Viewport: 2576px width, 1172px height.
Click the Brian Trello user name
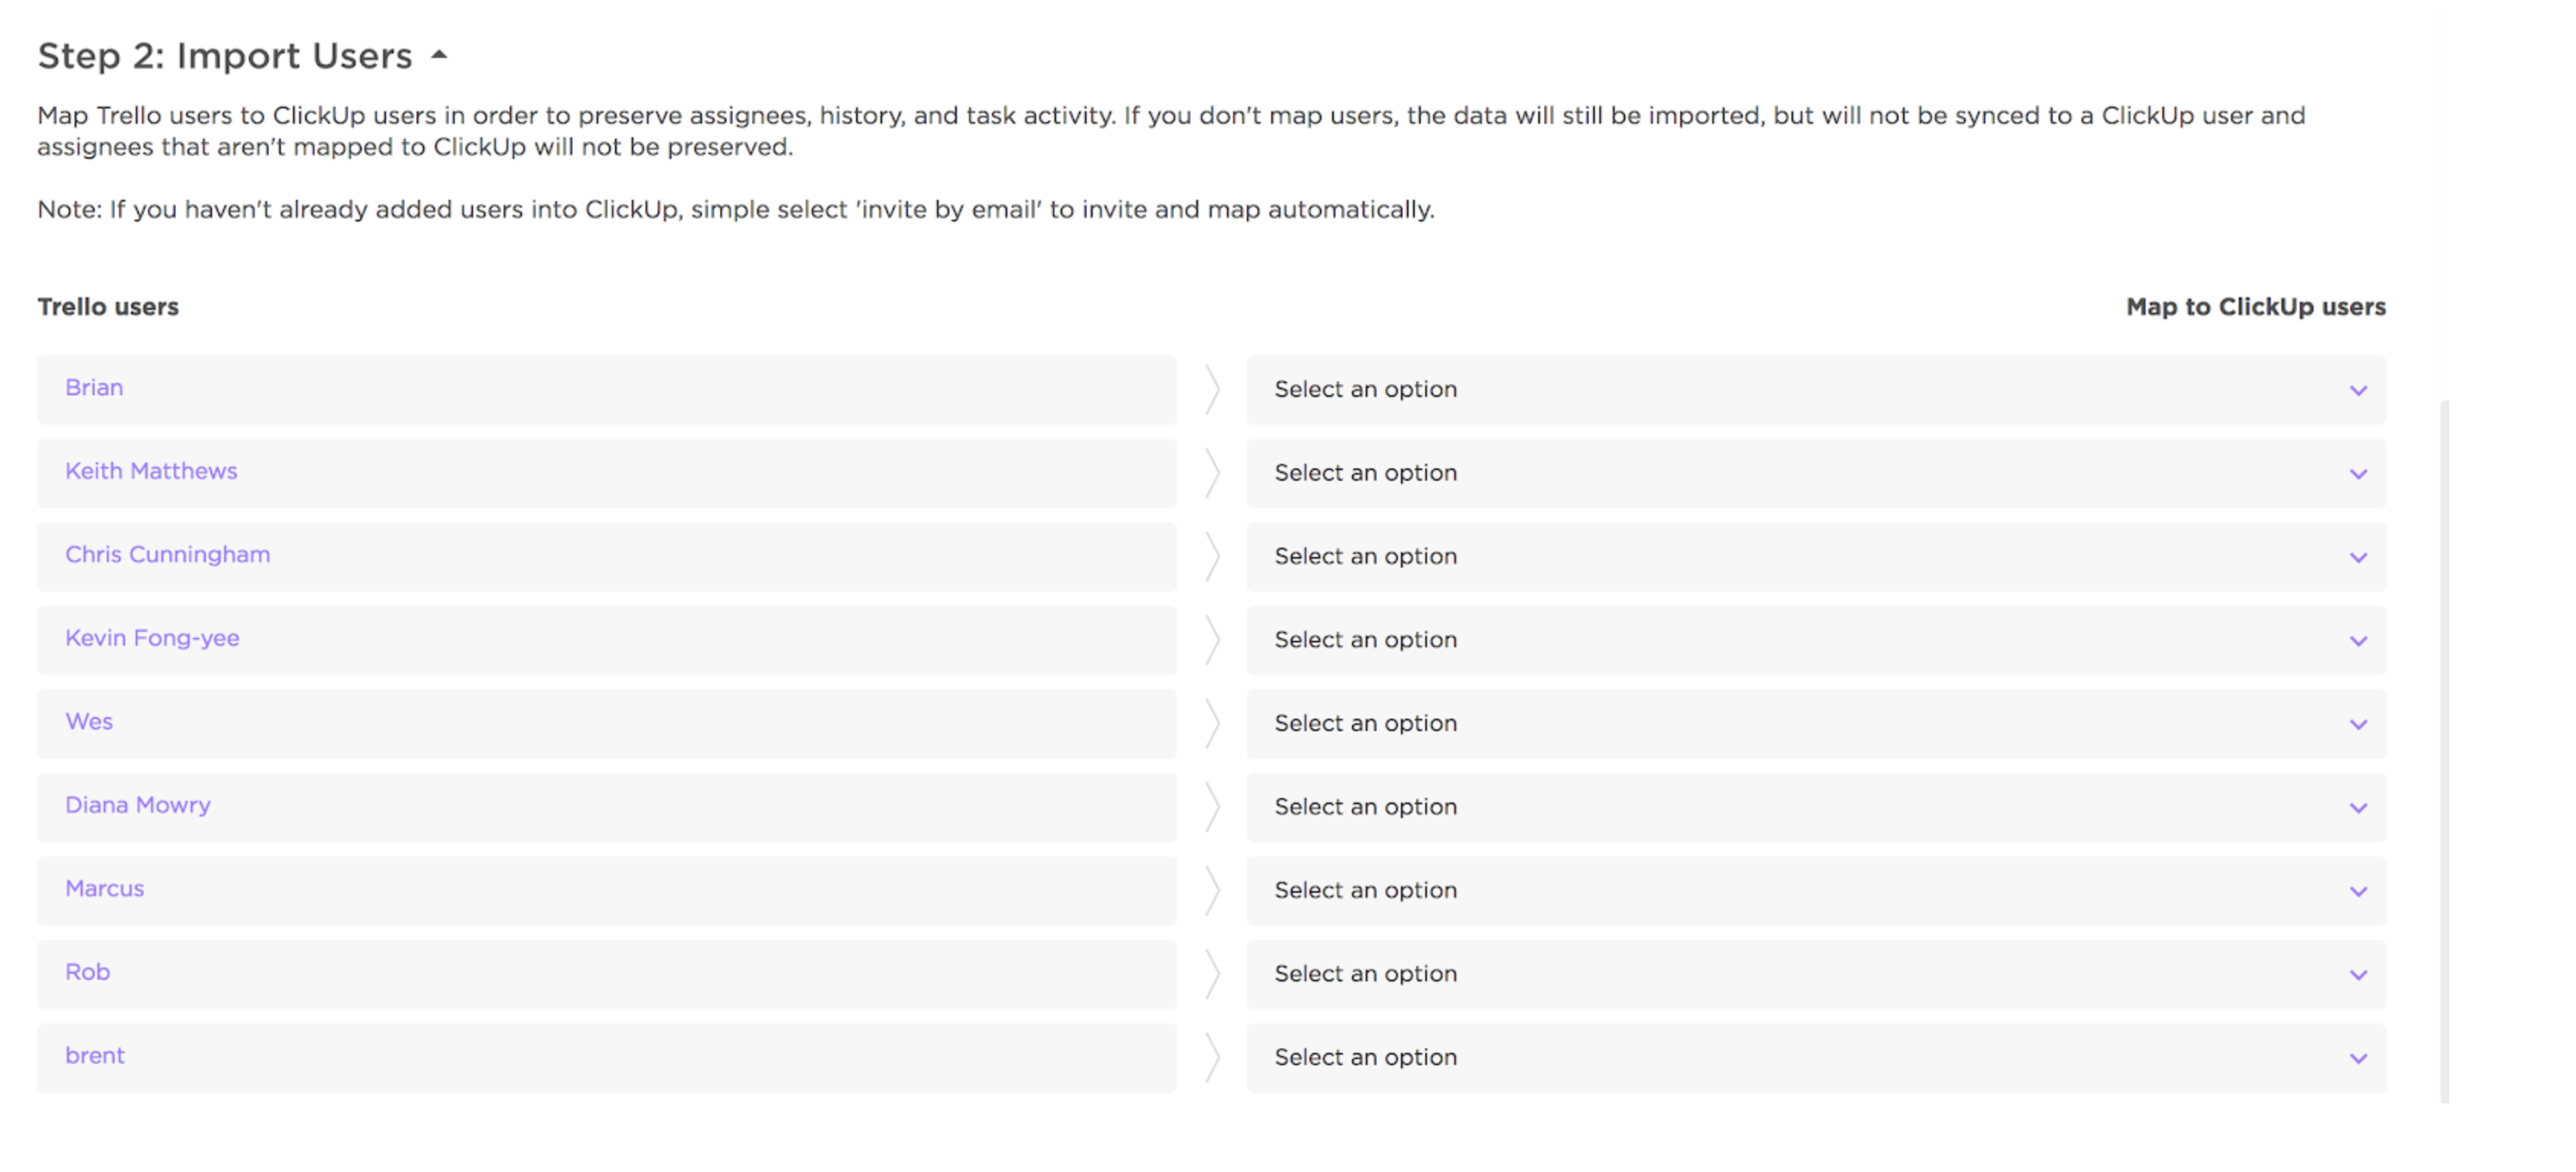(94, 388)
